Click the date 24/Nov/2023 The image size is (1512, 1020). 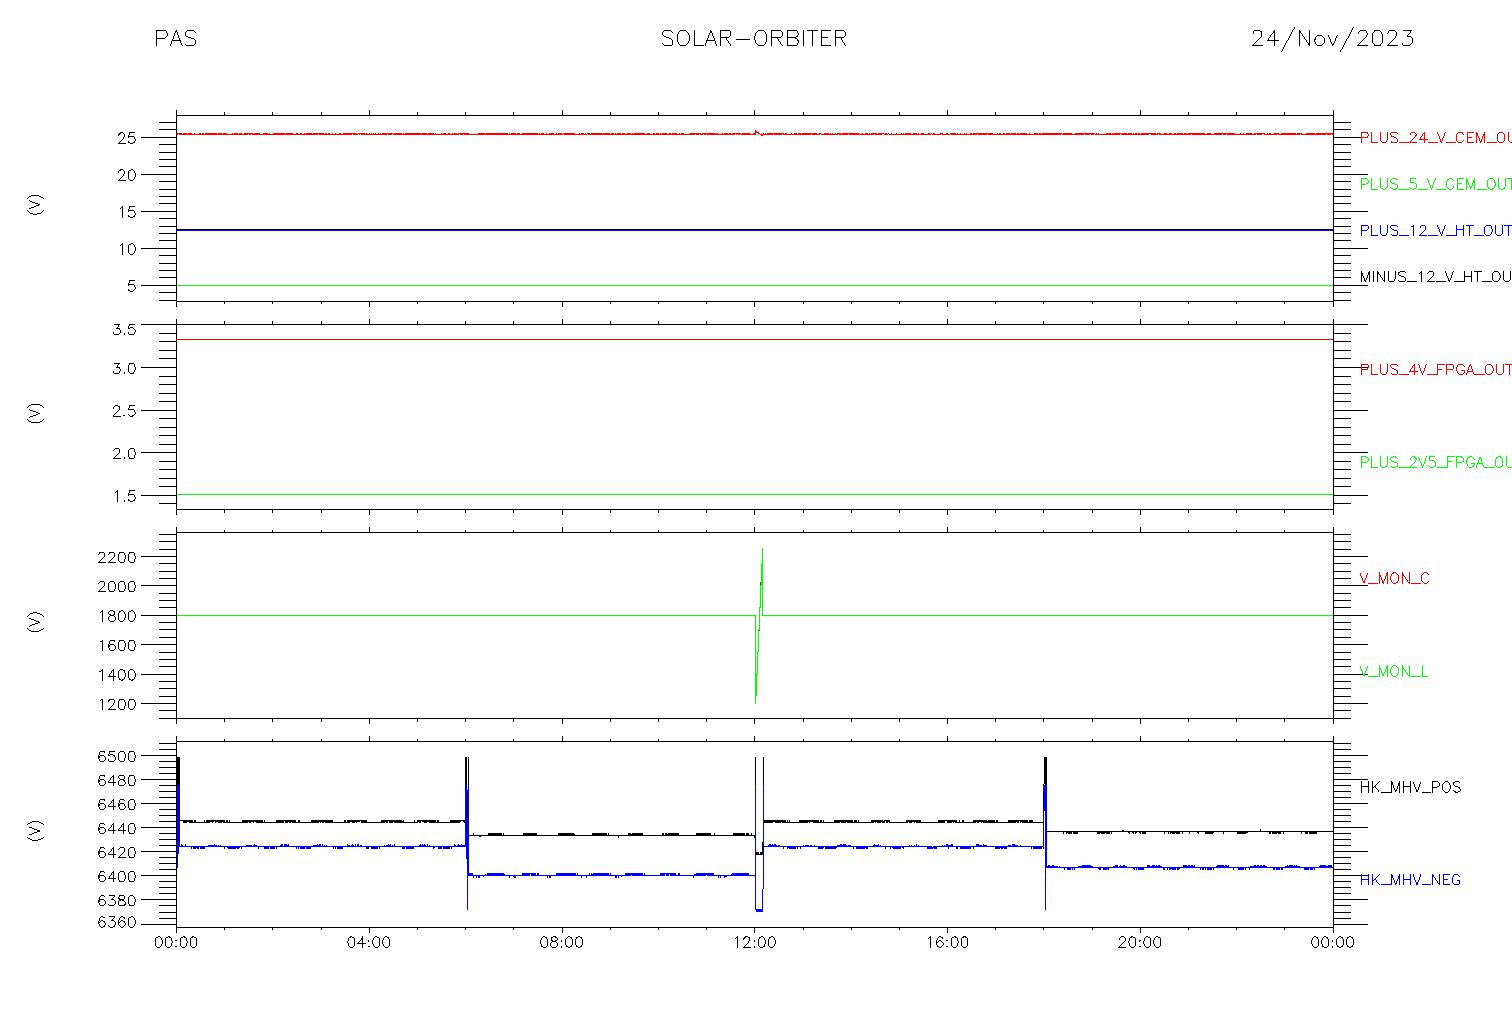pyautogui.click(x=1332, y=39)
